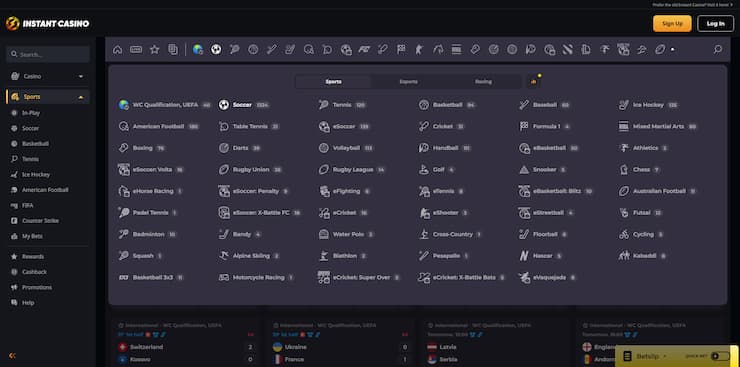Select the Chess category icon

[x=624, y=169]
